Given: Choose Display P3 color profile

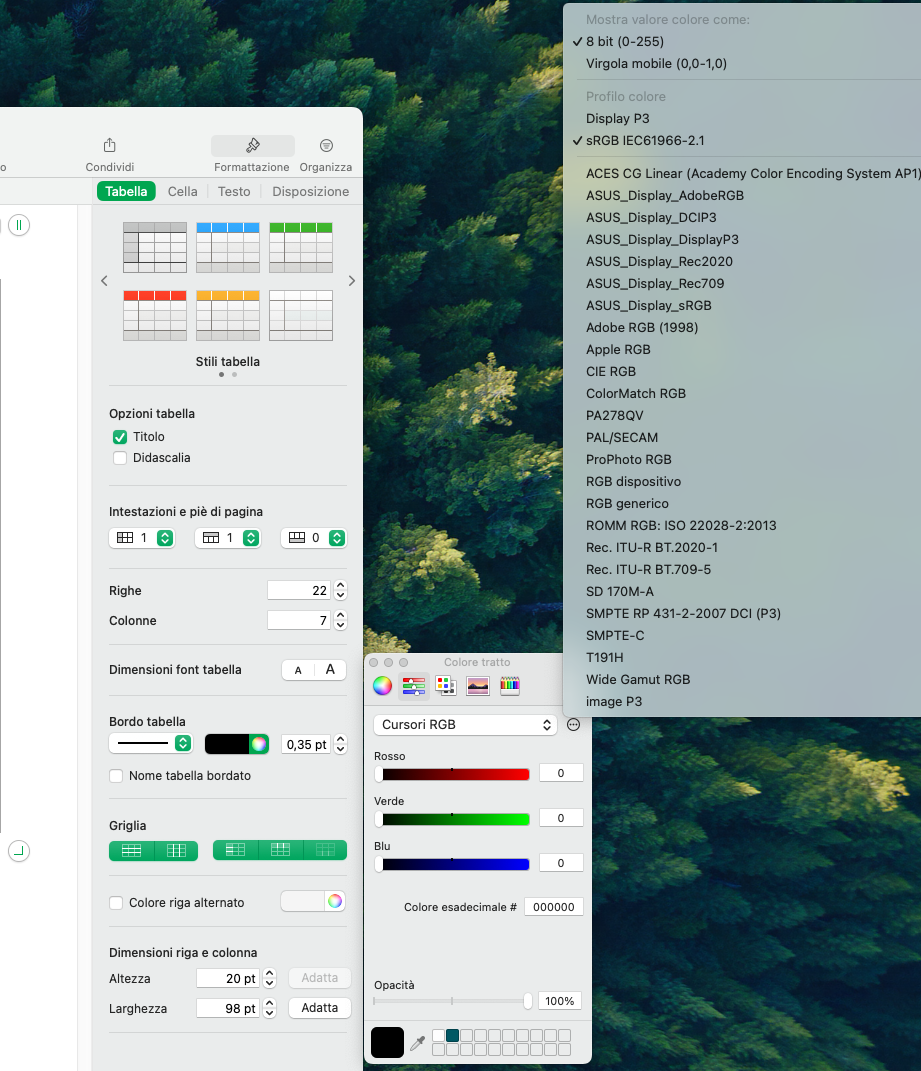Looking at the screenshot, I should [617, 118].
